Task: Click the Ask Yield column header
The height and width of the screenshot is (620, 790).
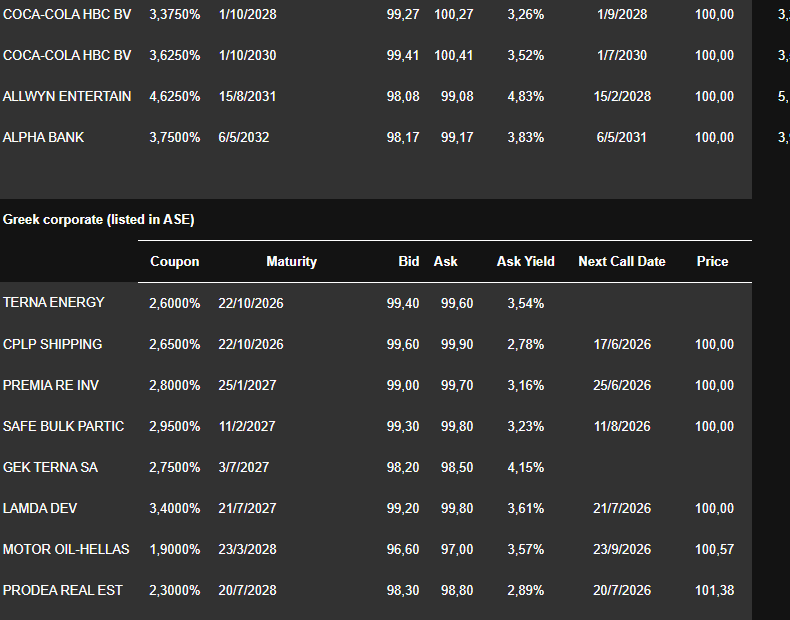Action: pos(525,261)
